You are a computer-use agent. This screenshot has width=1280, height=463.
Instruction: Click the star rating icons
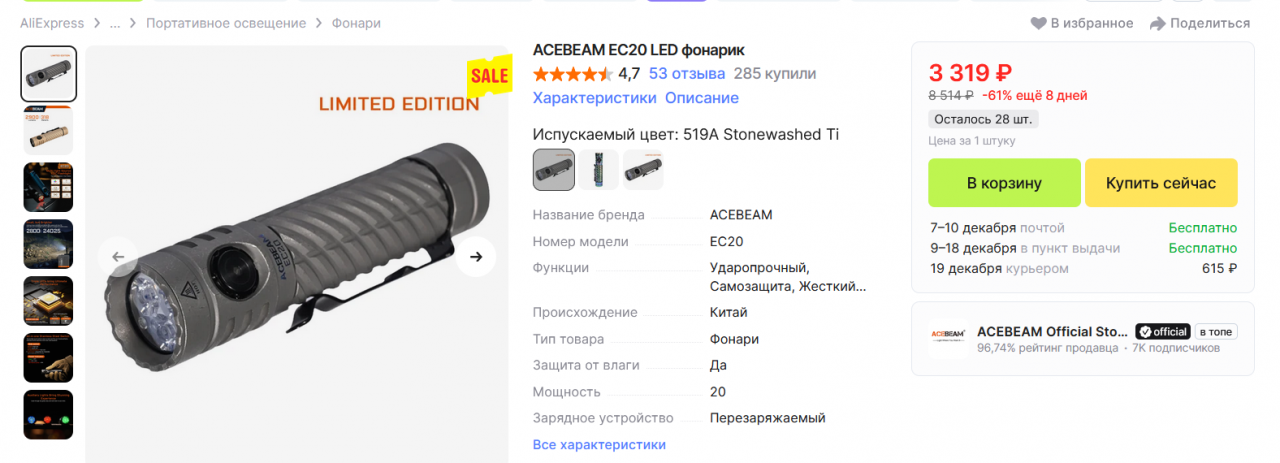tap(572, 74)
